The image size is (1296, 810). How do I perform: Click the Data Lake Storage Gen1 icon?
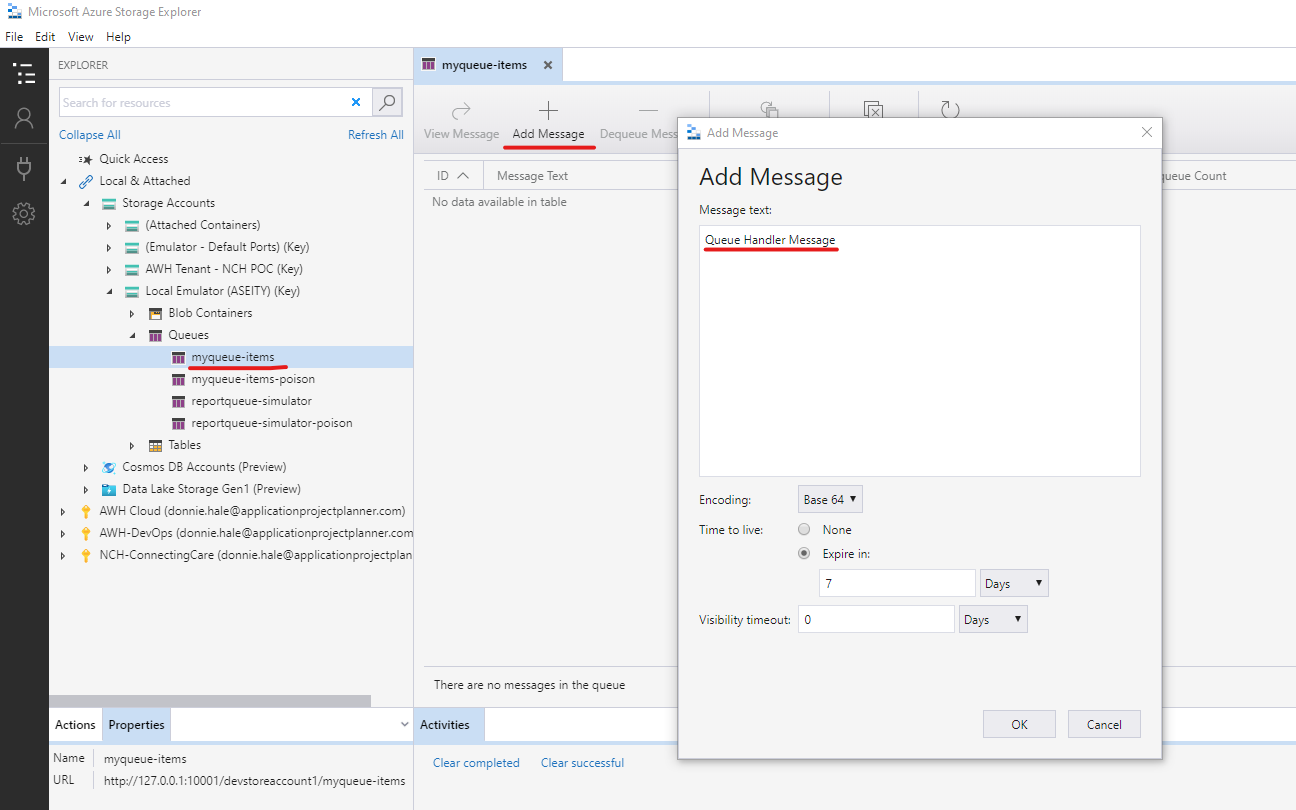tap(109, 489)
